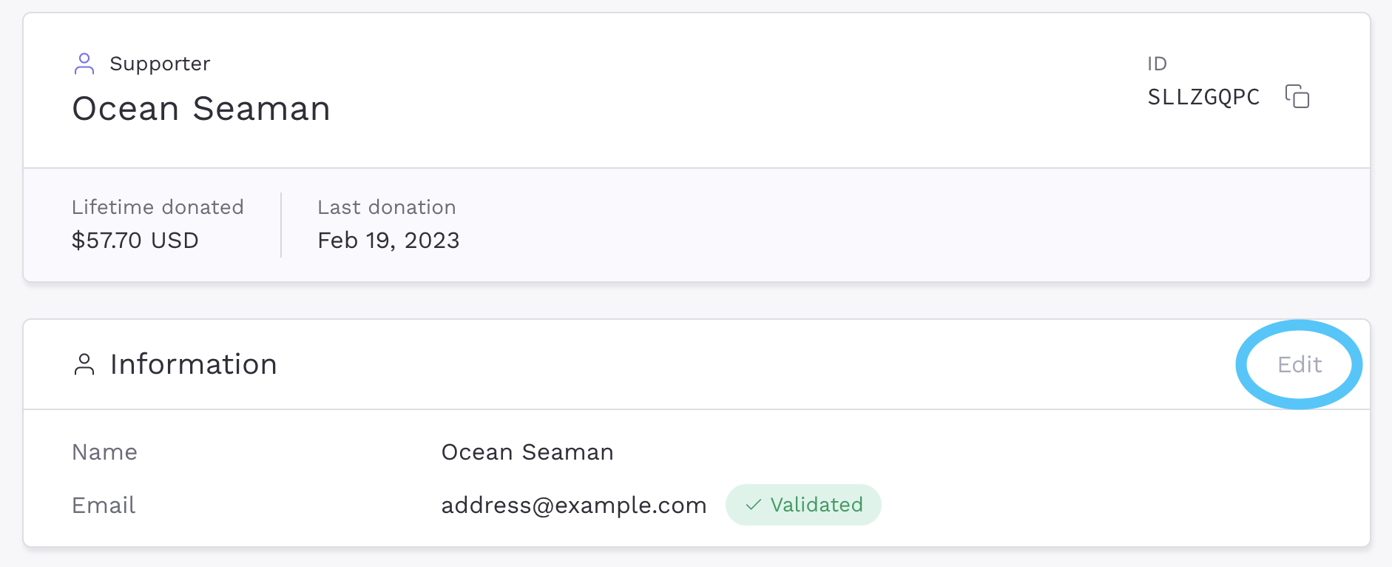The height and width of the screenshot is (567, 1392).
Task: Click the Information section title
Action: click(193, 364)
